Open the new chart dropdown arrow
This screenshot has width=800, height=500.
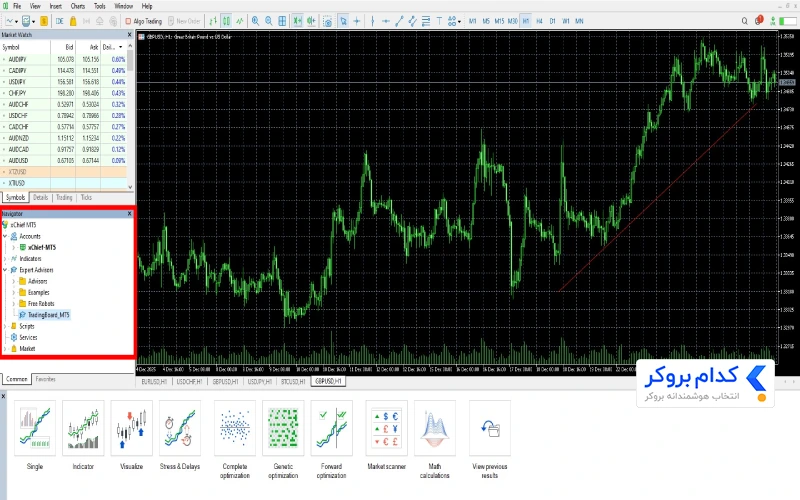(x=16, y=21)
